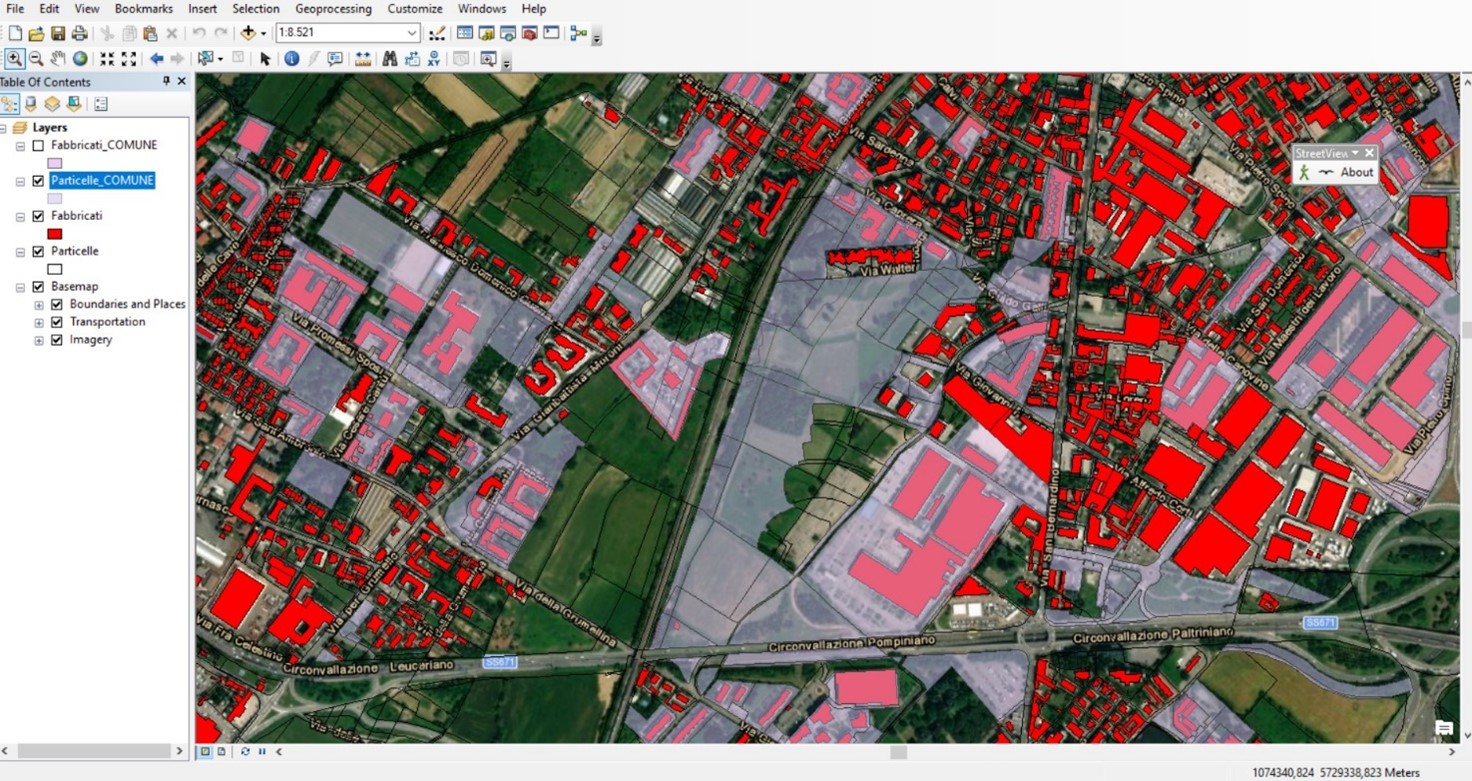
Task: Click the red Fabbricati symbol swatch
Action: (x=55, y=234)
